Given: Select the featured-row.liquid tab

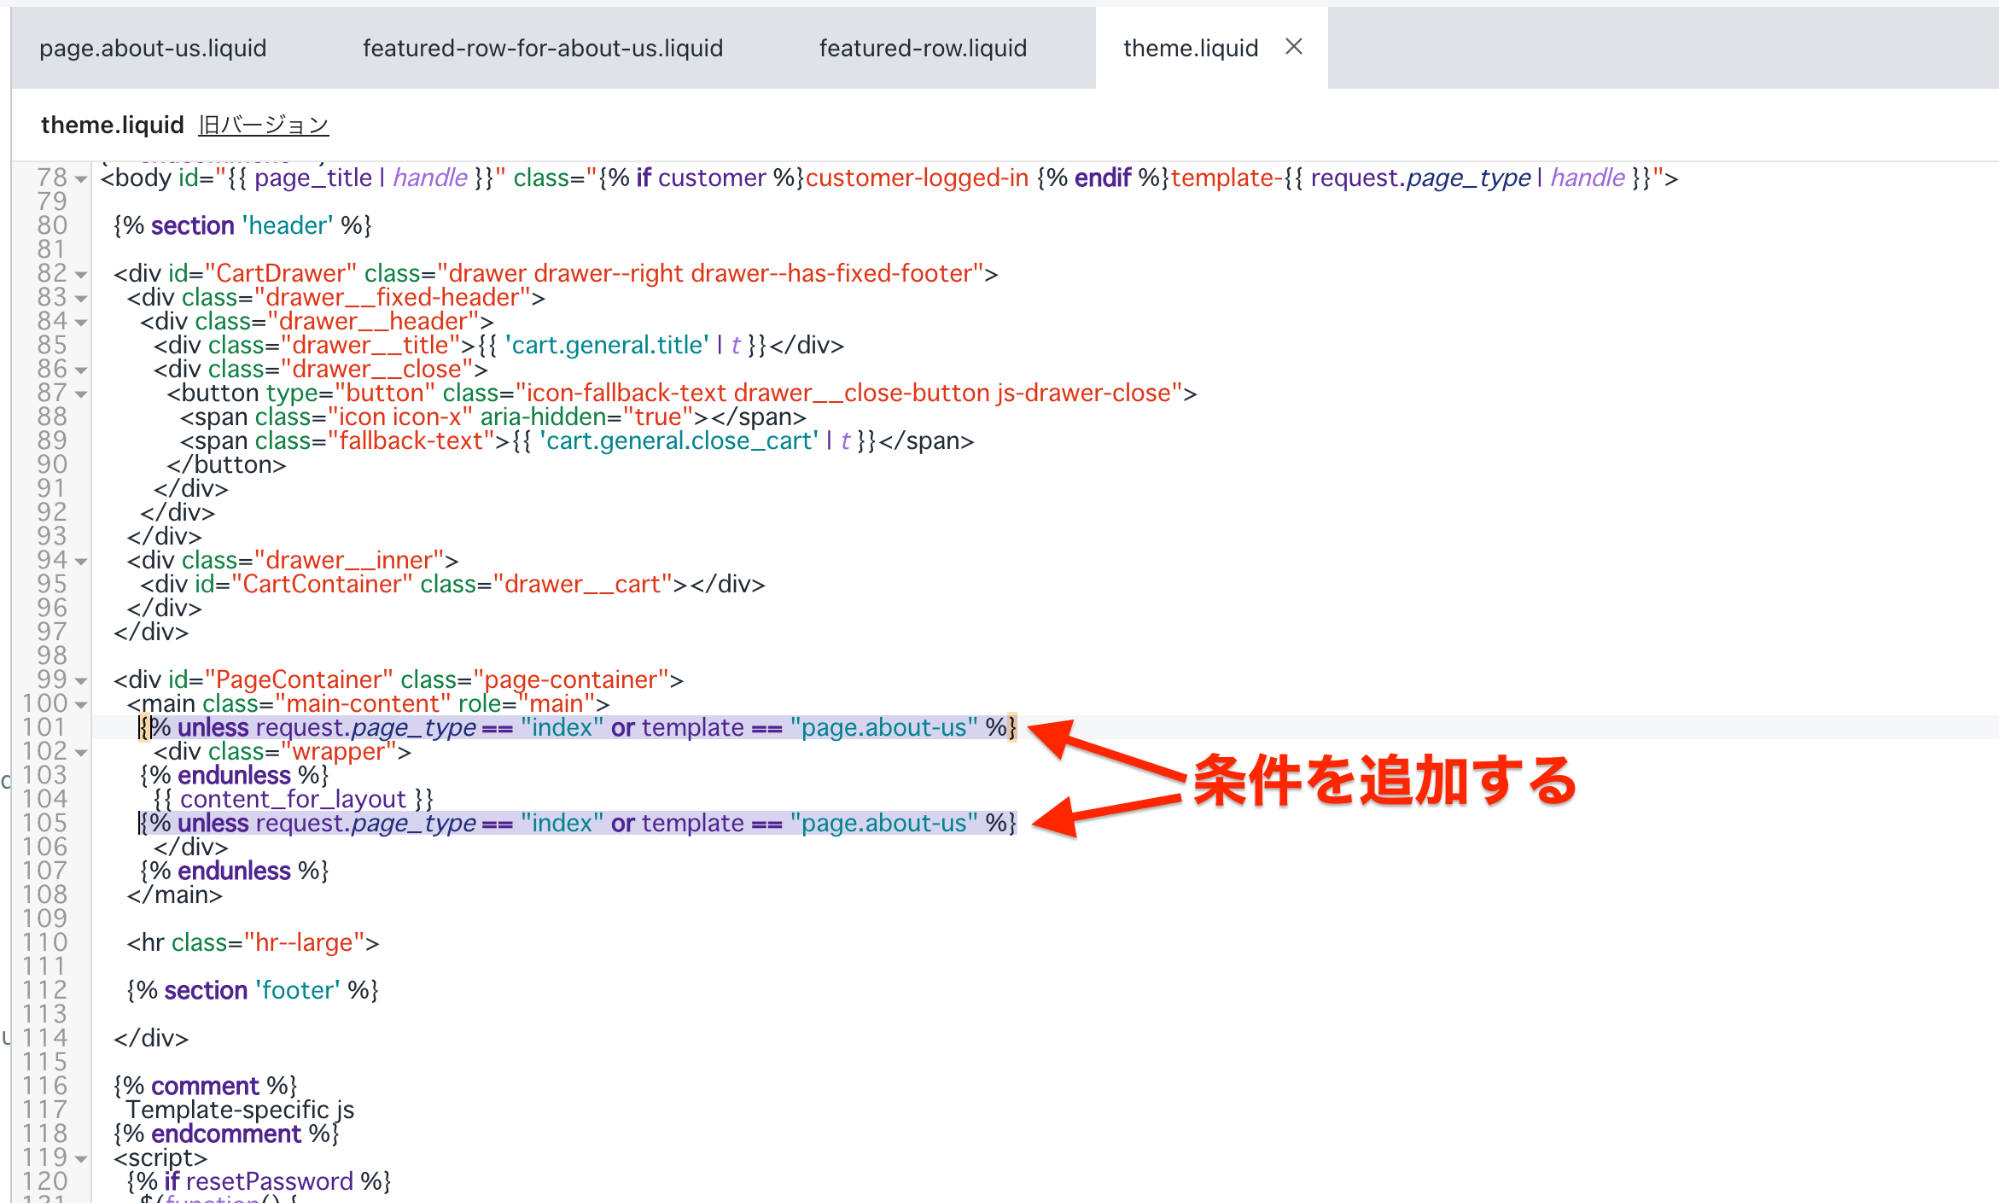Looking at the screenshot, I should (922, 48).
